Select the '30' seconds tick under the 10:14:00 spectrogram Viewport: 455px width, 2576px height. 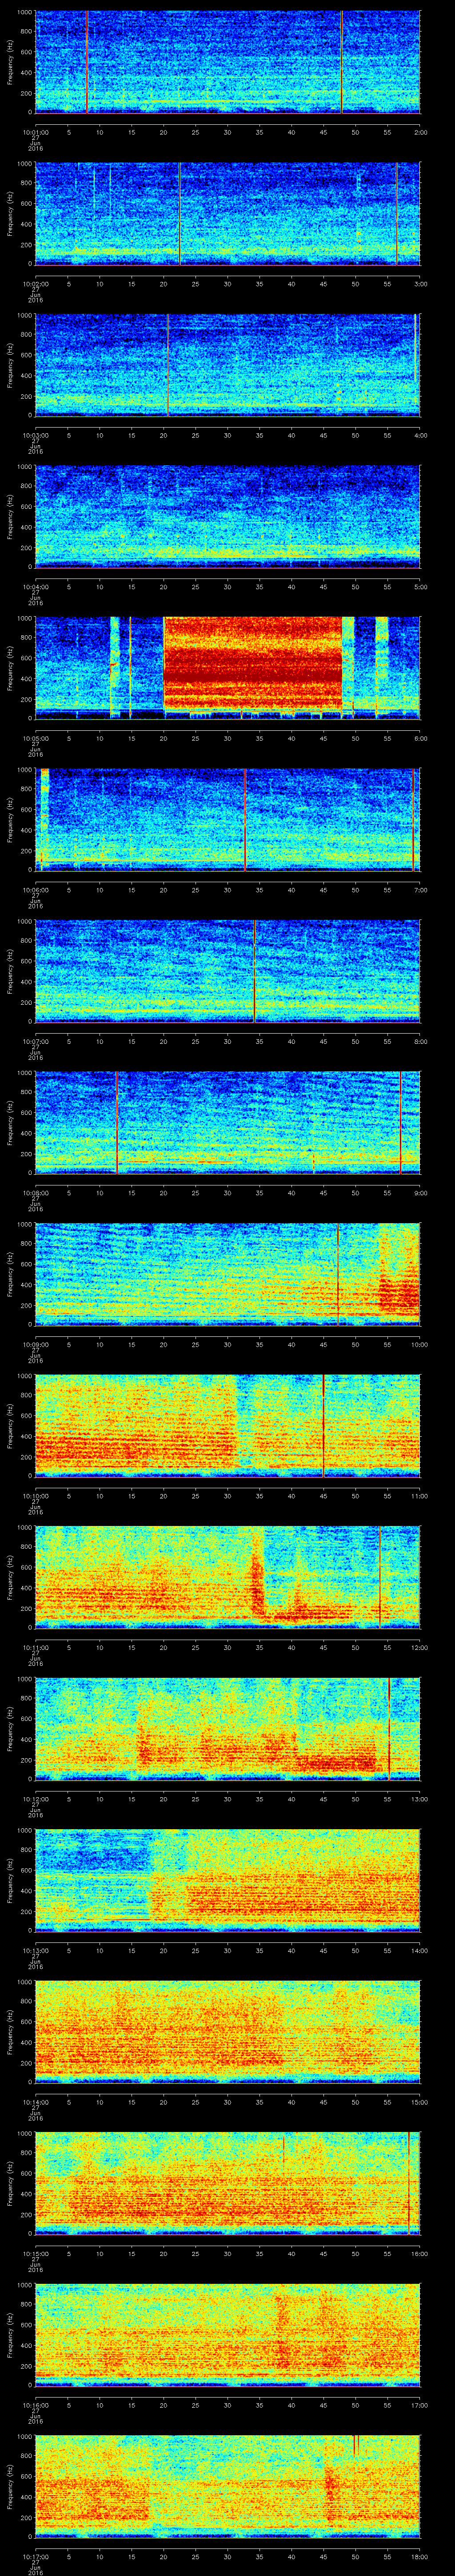point(228,2101)
